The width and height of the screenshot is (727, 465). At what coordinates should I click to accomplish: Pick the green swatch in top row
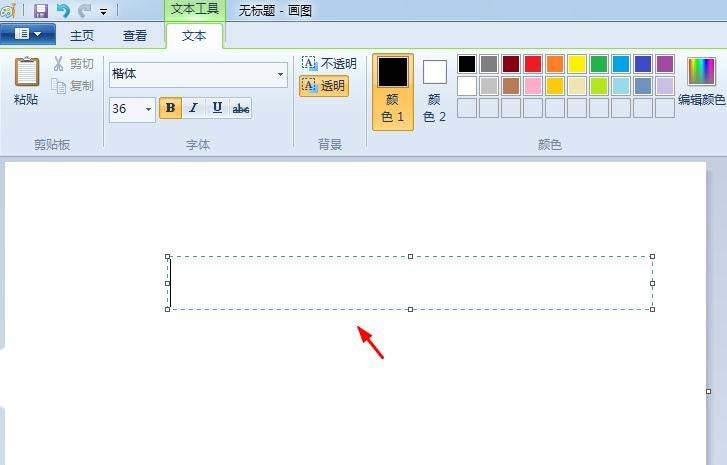tap(599, 64)
